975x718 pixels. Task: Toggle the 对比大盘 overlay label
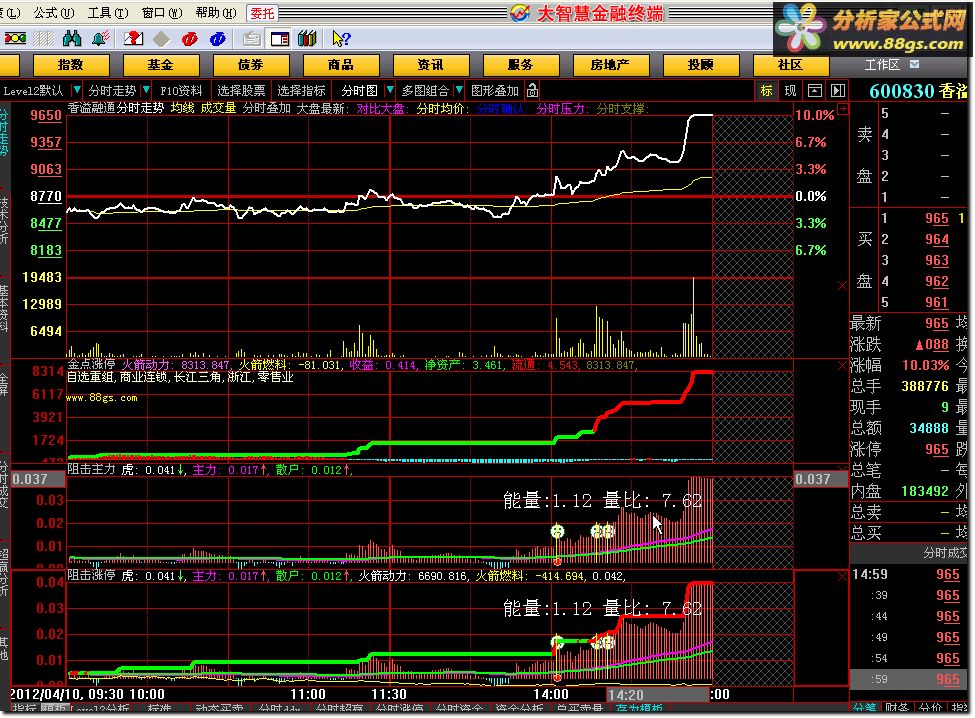pyautogui.click(x=381, y=109)
